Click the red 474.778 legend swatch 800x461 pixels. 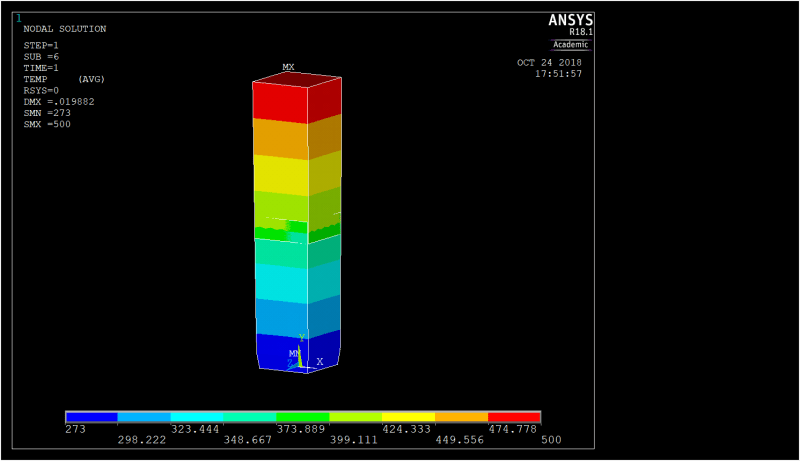(x=514, y=417)
